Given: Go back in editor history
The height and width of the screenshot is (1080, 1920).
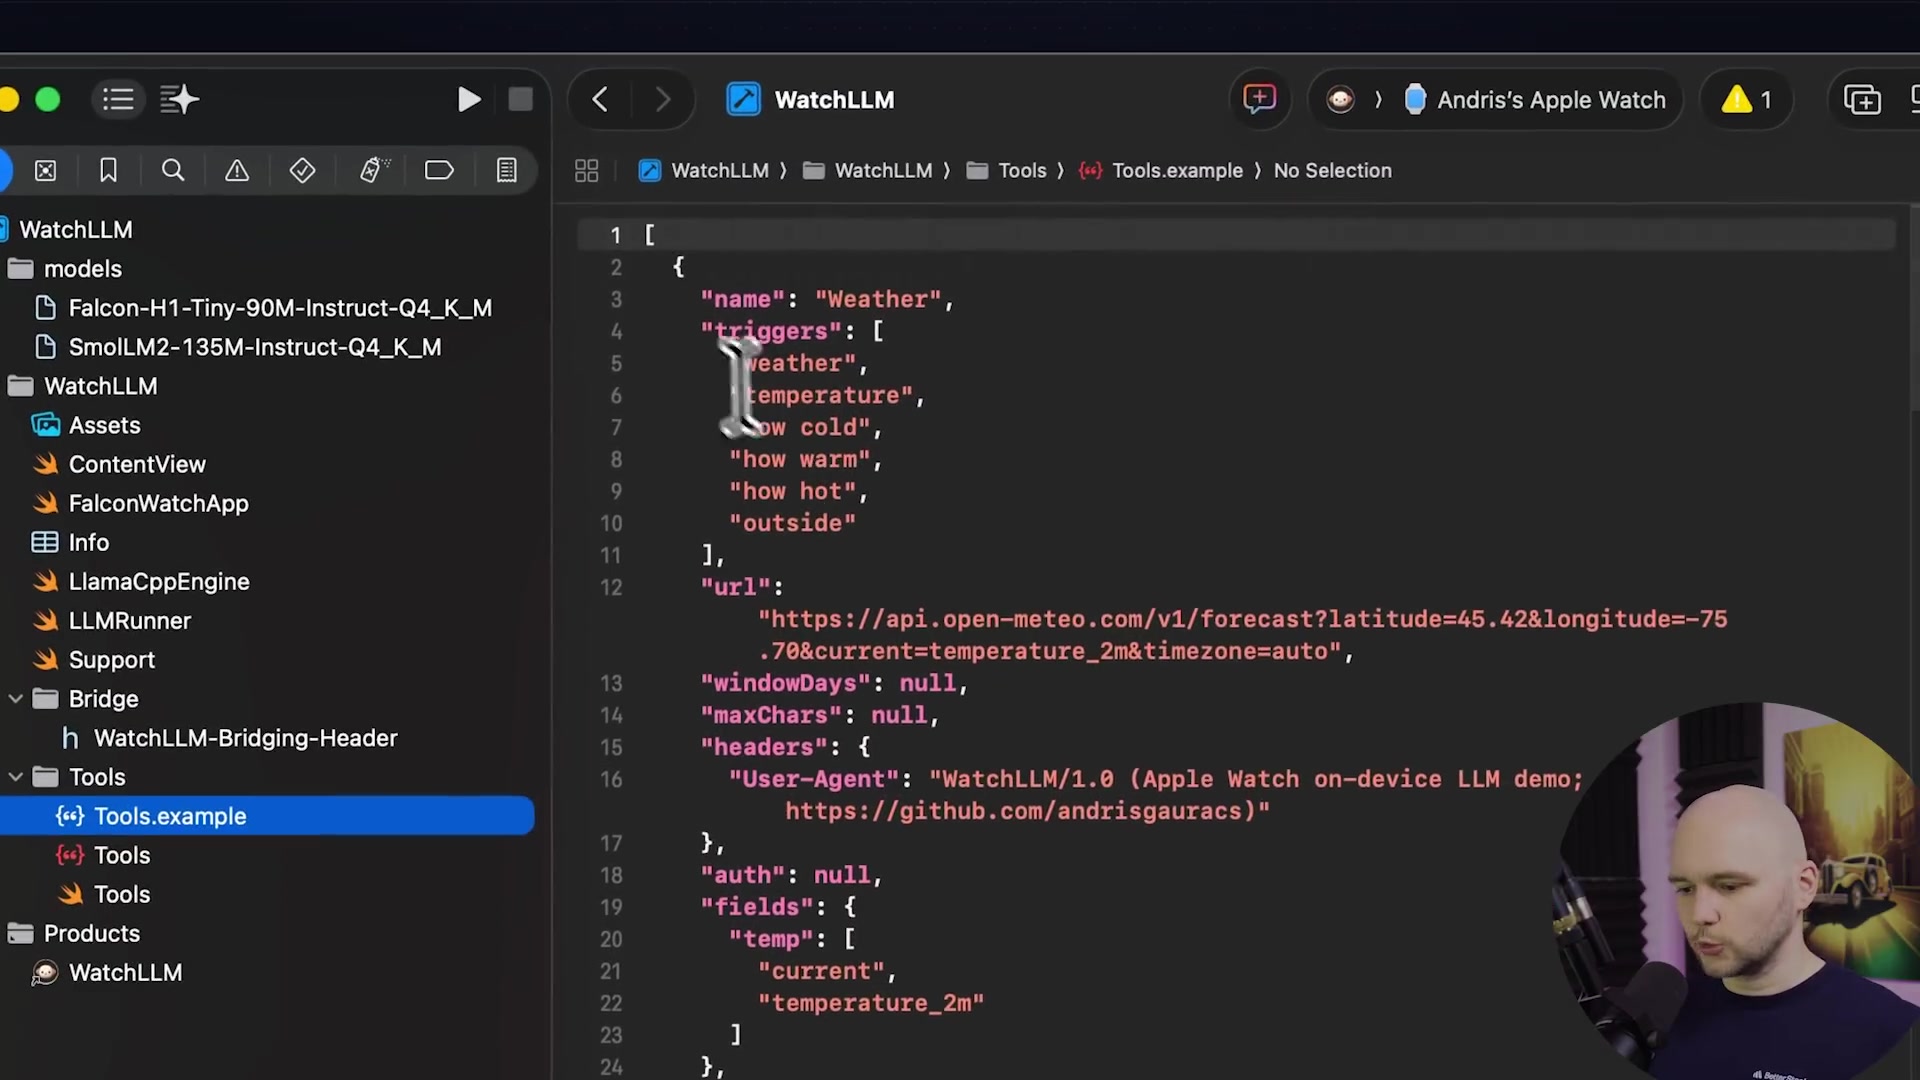Looking at the screenshot, I should coord(600,100).
